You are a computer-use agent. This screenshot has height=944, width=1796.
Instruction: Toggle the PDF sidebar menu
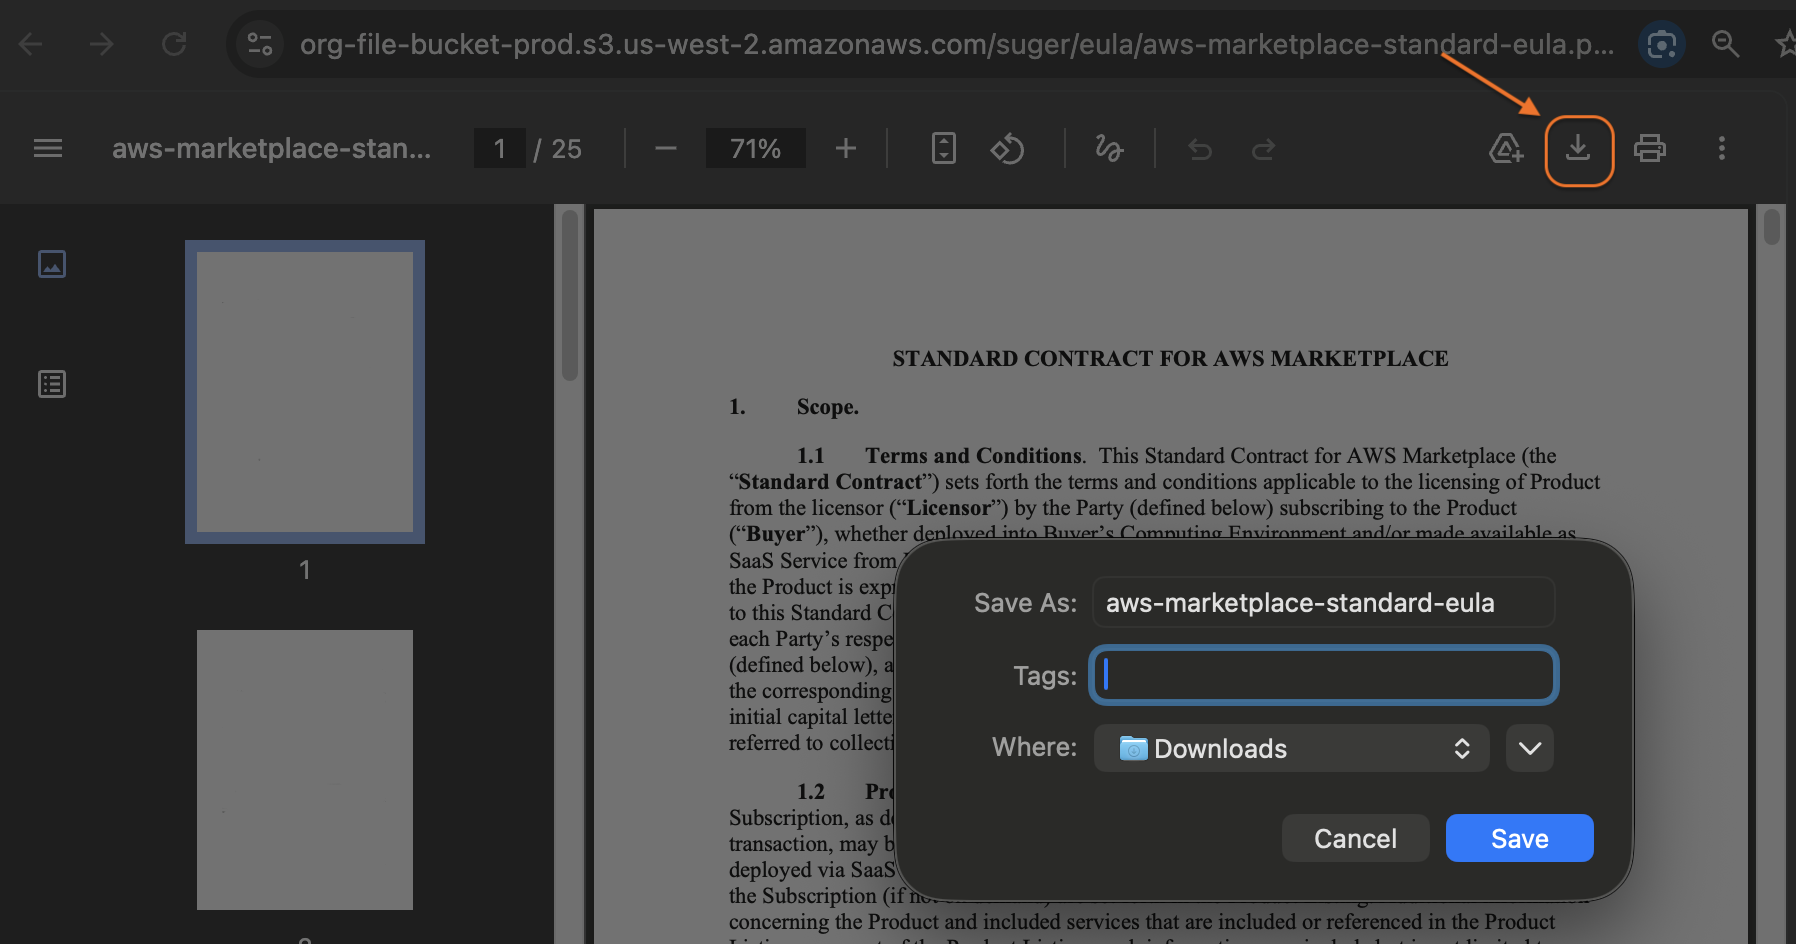48,149
